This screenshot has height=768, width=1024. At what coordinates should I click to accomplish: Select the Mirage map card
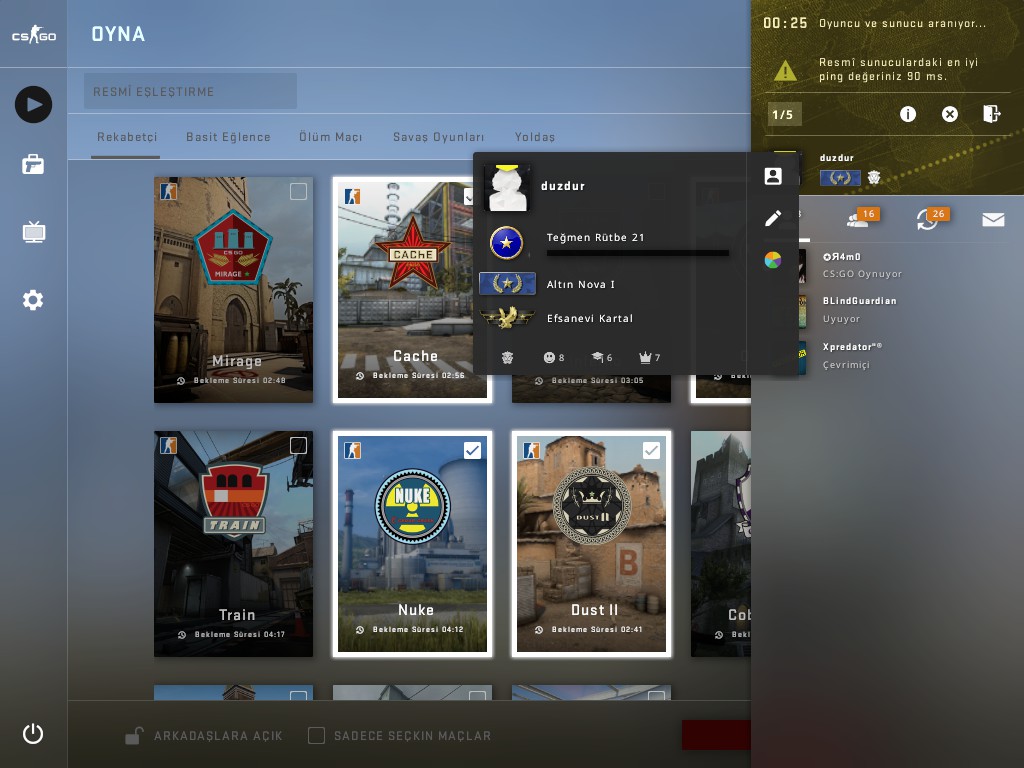tap(233, 290)
